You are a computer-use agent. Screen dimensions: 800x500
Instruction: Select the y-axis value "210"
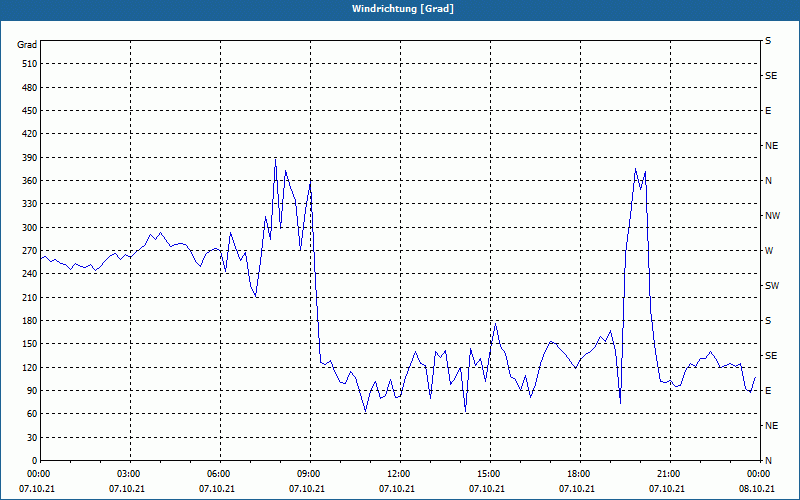30,297
